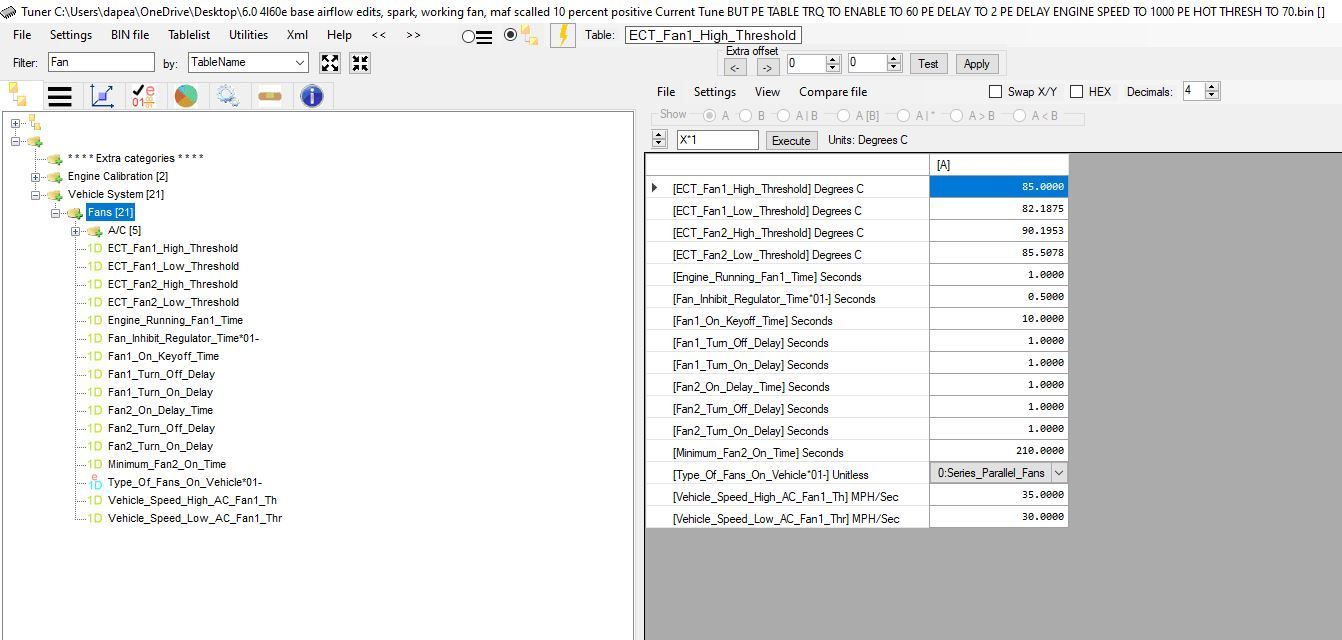
Task: Select the list view radio button
Action: (470, 36)
